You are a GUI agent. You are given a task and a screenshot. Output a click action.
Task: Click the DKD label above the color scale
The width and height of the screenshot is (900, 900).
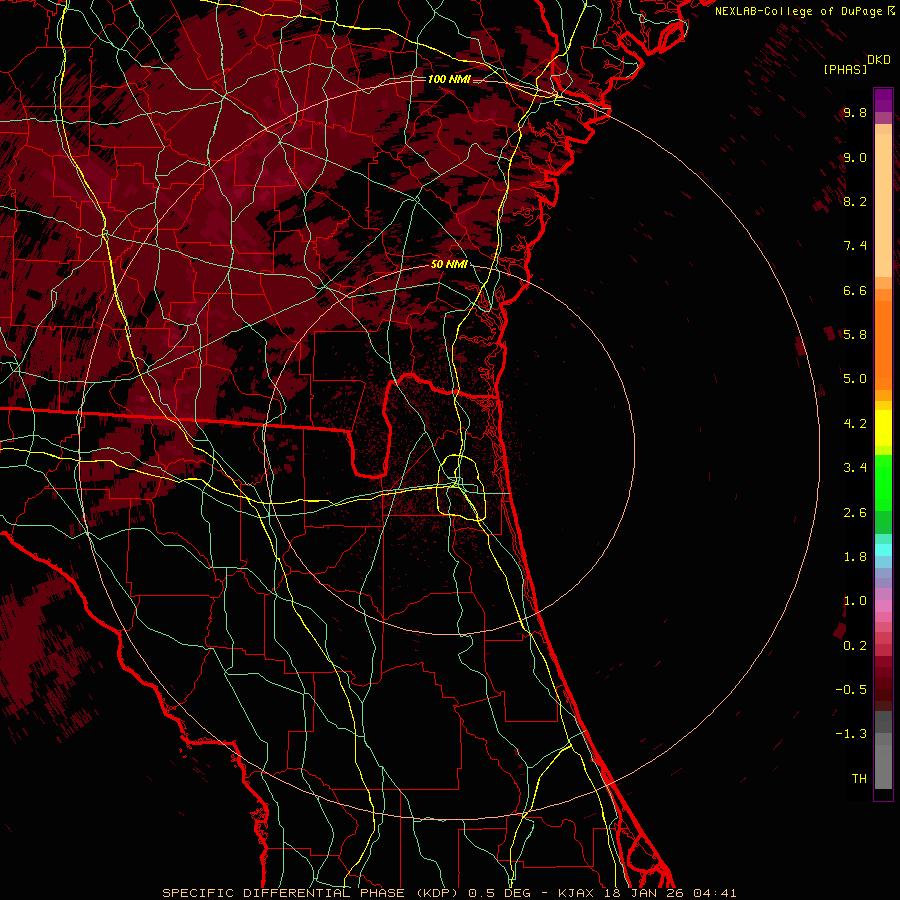tap(879, 60)
